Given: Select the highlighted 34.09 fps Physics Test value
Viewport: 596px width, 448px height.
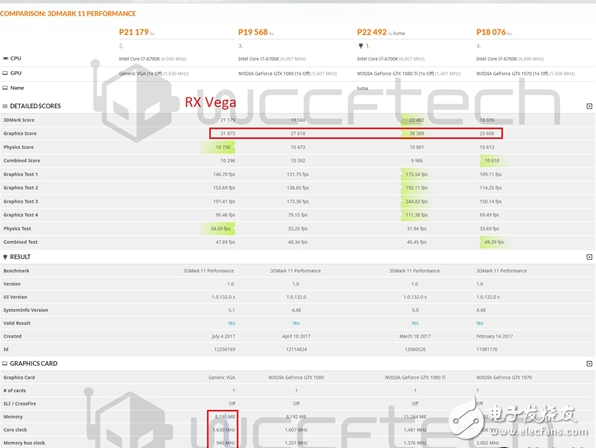Looking at the screenshot, I should point(220,229).
